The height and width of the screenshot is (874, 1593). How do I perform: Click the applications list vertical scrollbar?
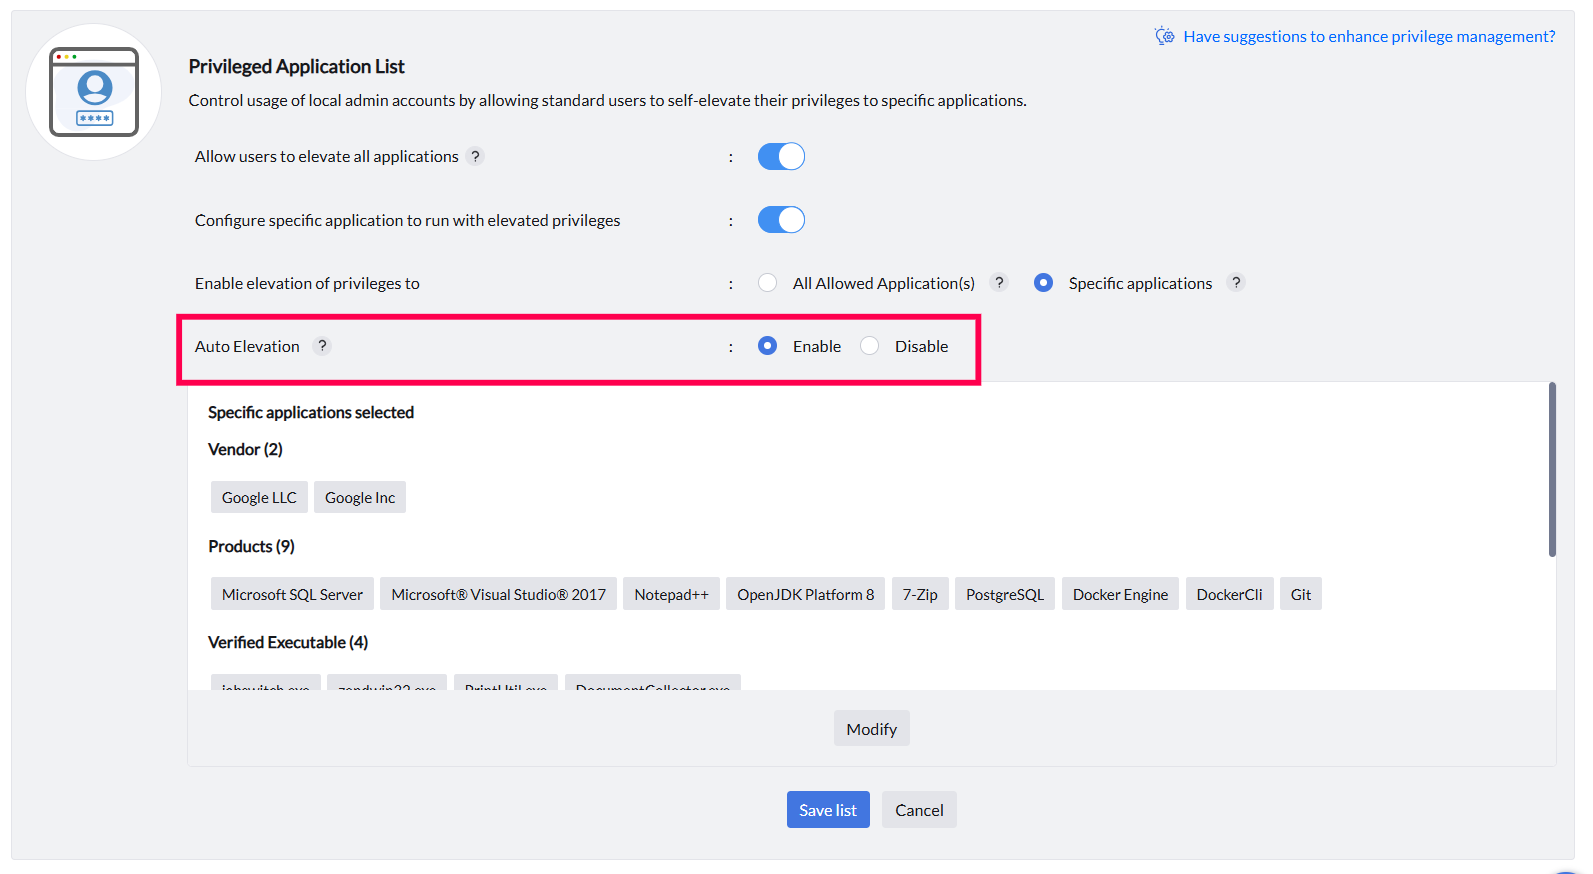(x=1552, y=470)
